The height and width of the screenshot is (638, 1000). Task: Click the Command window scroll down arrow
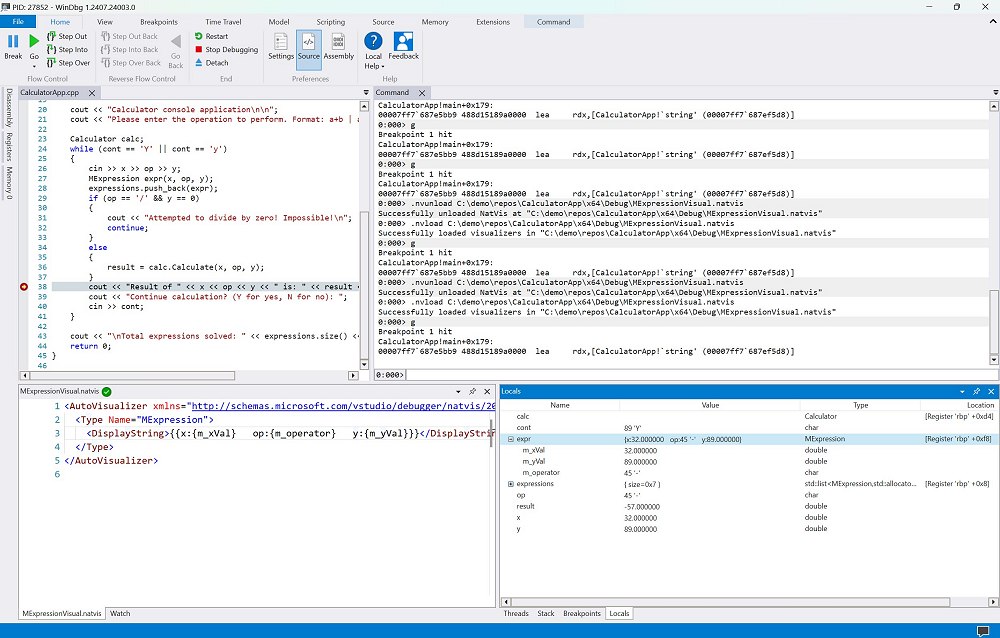tap(994, 360)
